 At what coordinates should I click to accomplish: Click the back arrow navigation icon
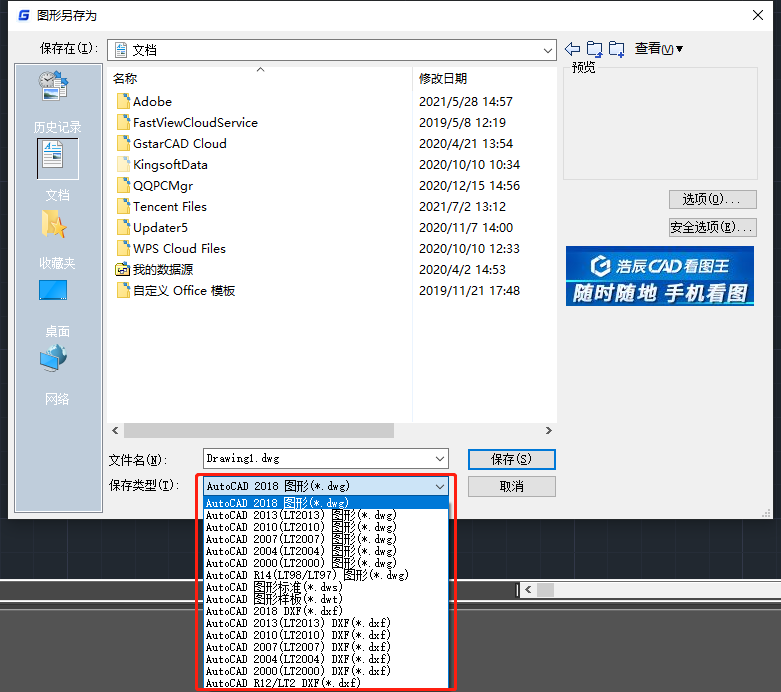(573, 49)
